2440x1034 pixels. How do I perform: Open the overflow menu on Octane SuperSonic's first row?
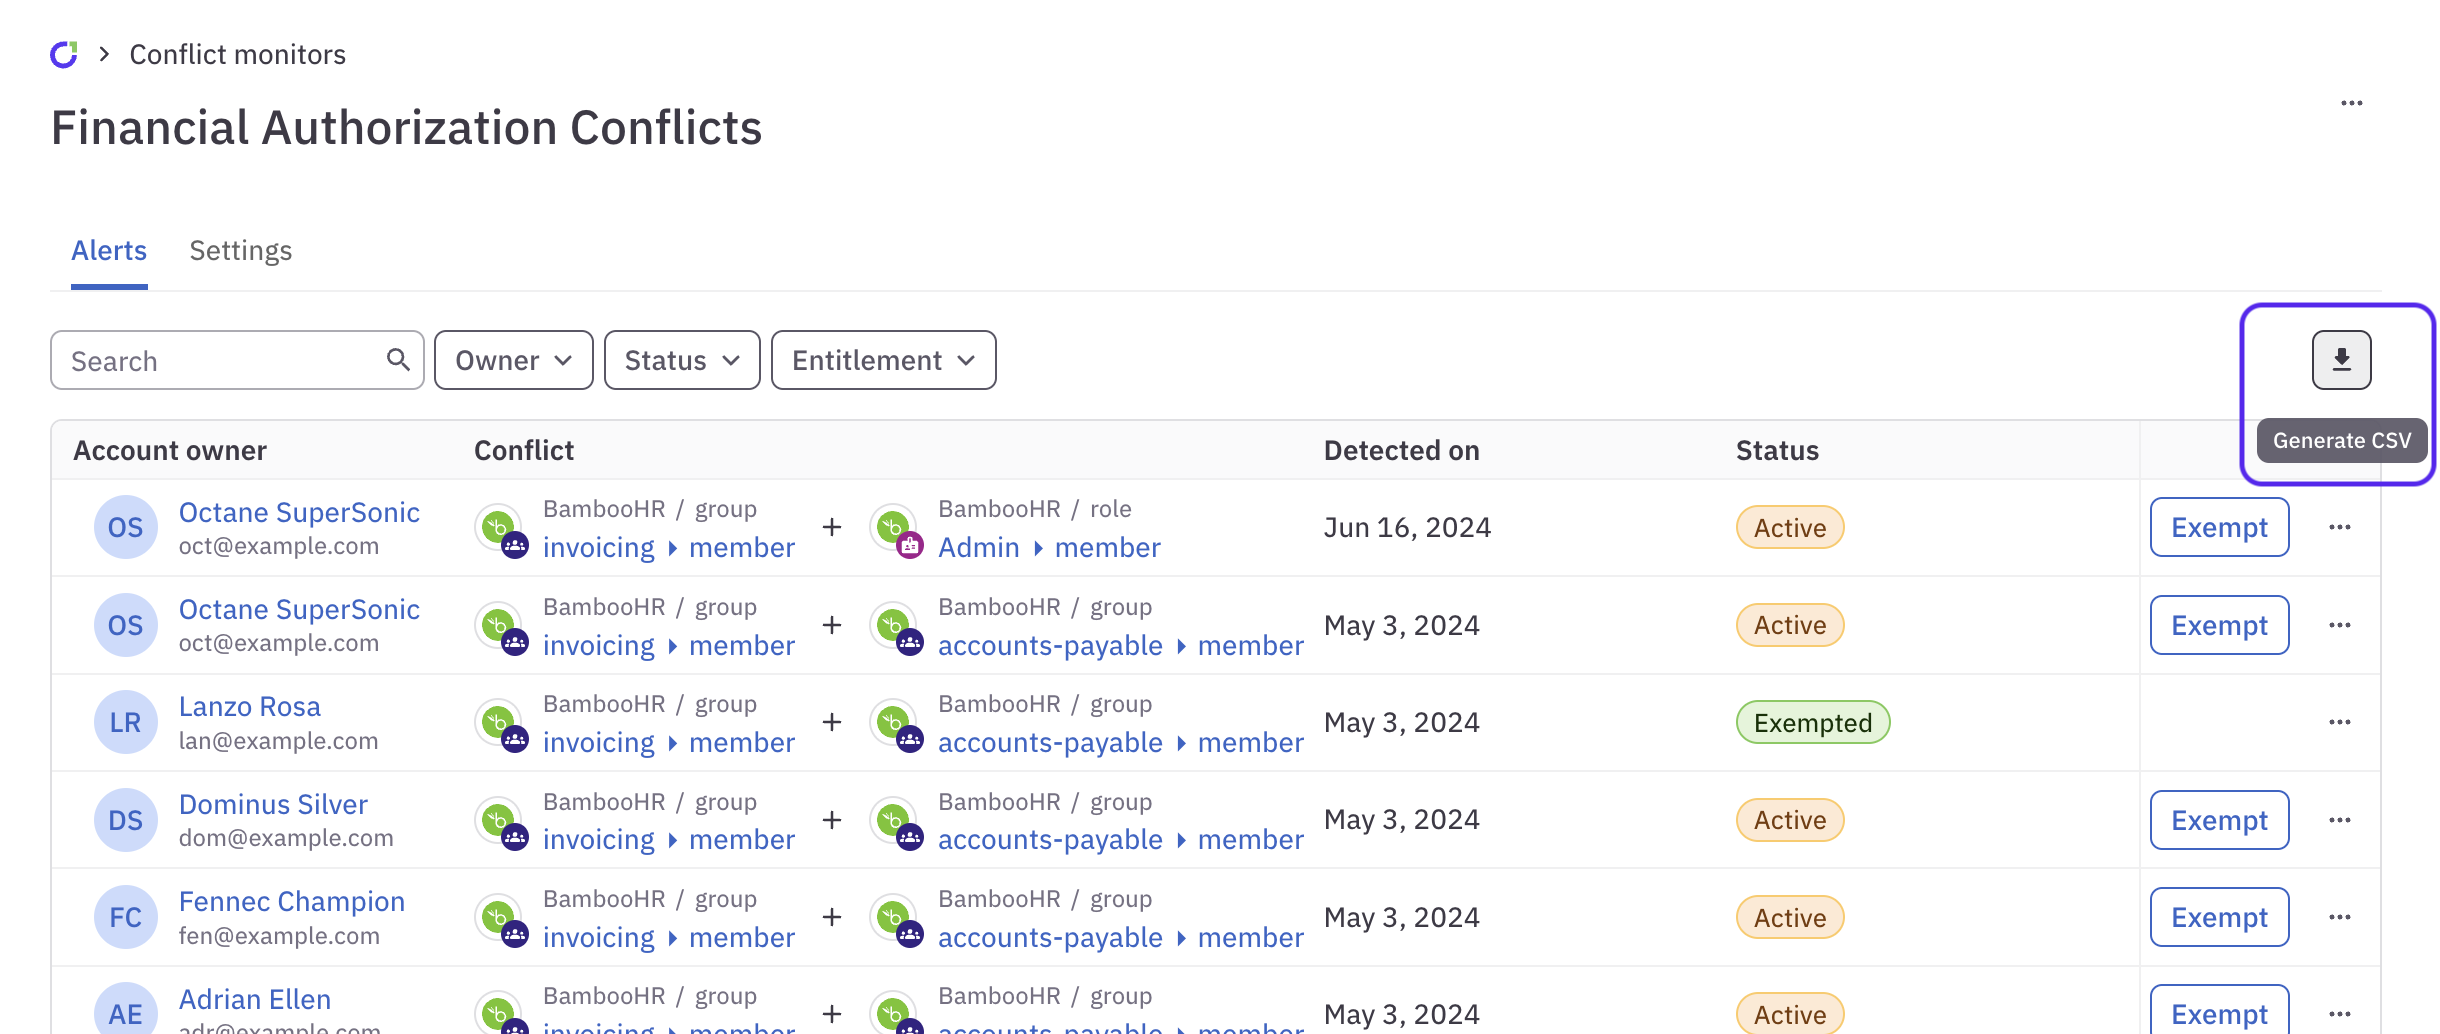click(2341, 527)
